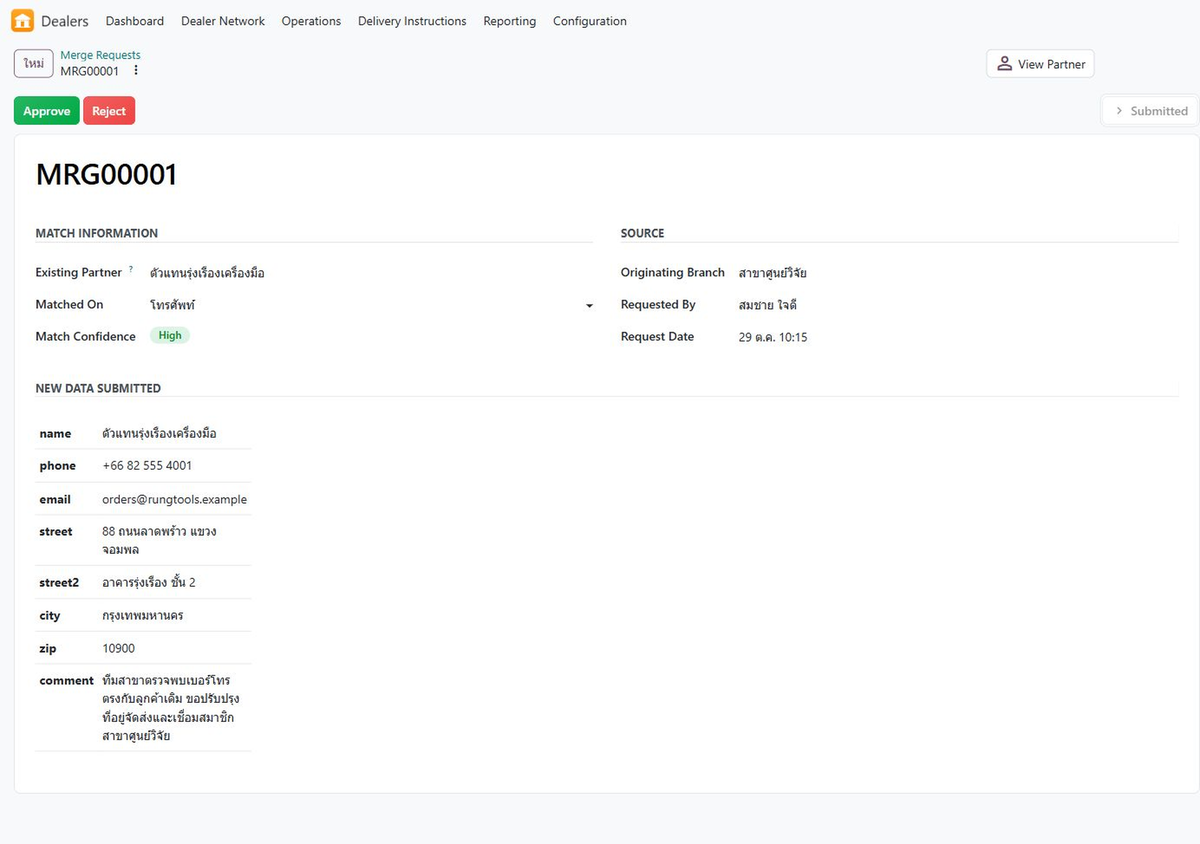Open the Delivery Instructions menu
Screen dimensions: 1200x844
(x=412, y=21)
